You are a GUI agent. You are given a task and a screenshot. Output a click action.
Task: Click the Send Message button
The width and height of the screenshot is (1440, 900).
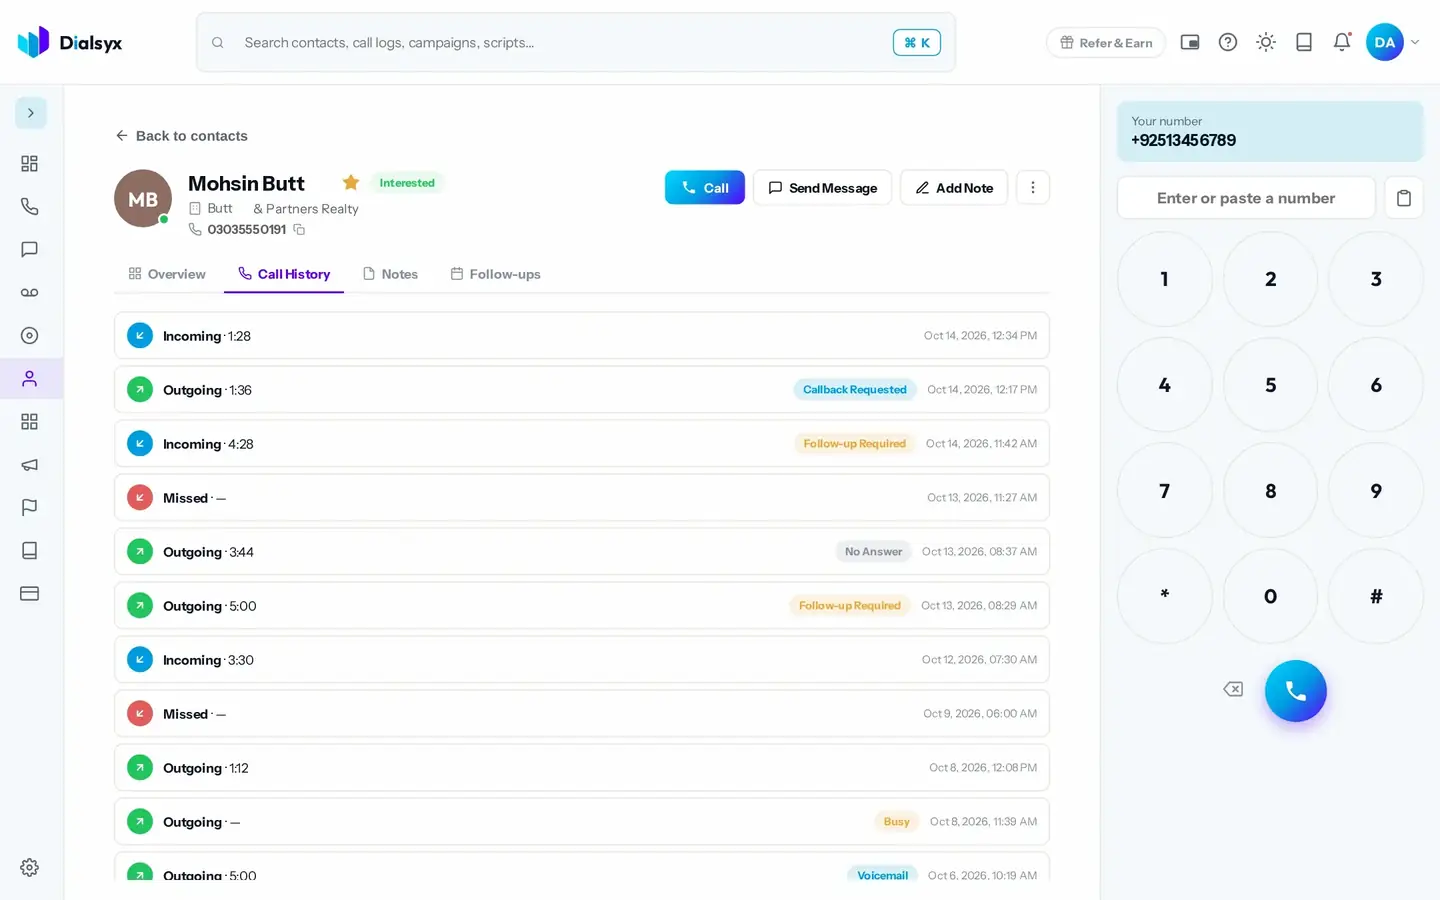pos(822,187)
